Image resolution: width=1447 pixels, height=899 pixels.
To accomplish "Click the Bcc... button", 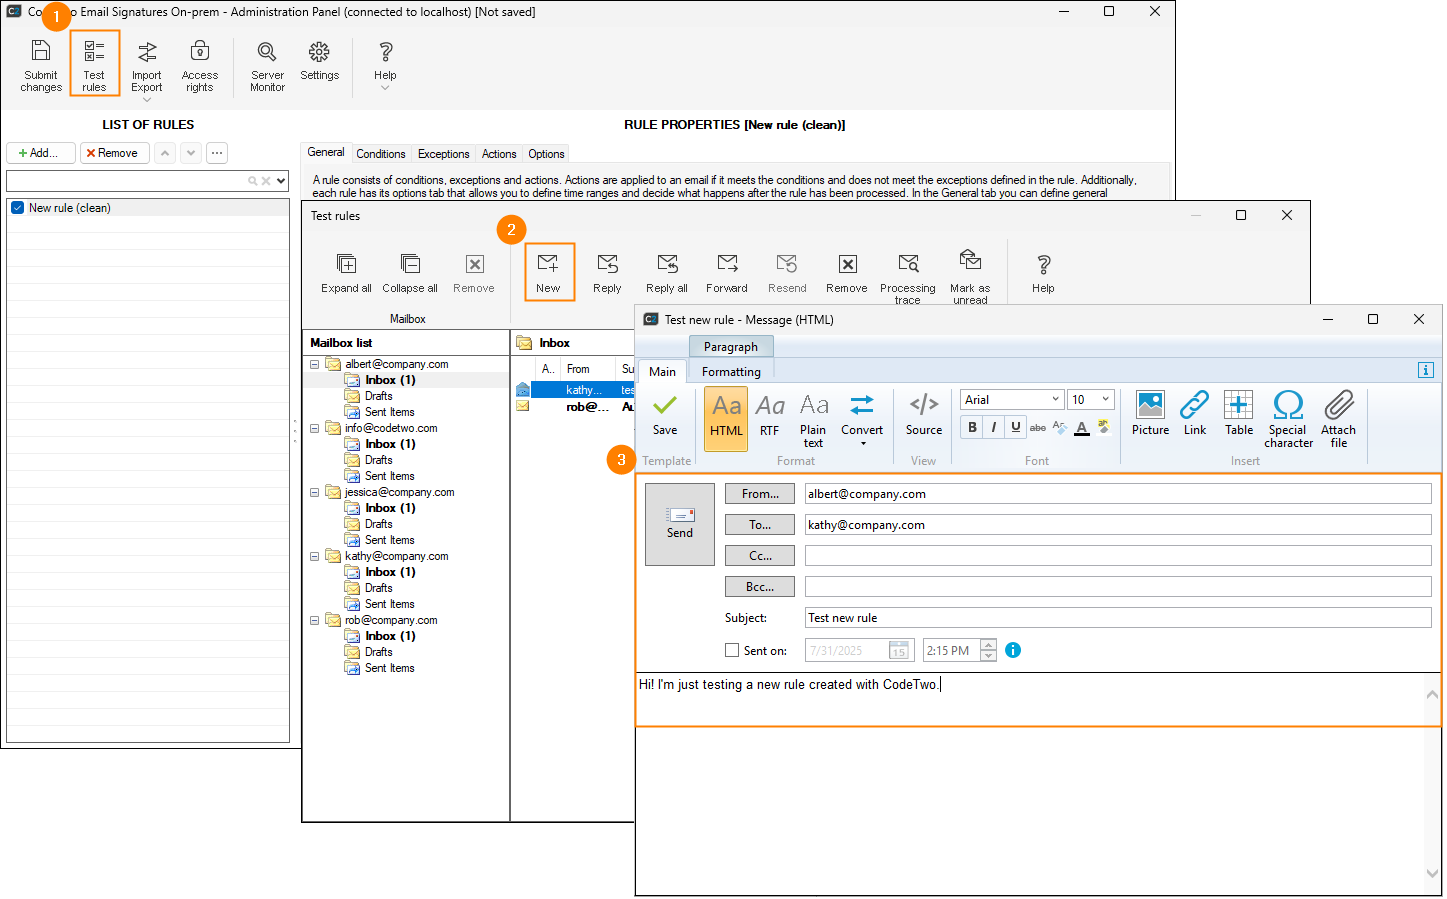I will click(x=760, y=587).
